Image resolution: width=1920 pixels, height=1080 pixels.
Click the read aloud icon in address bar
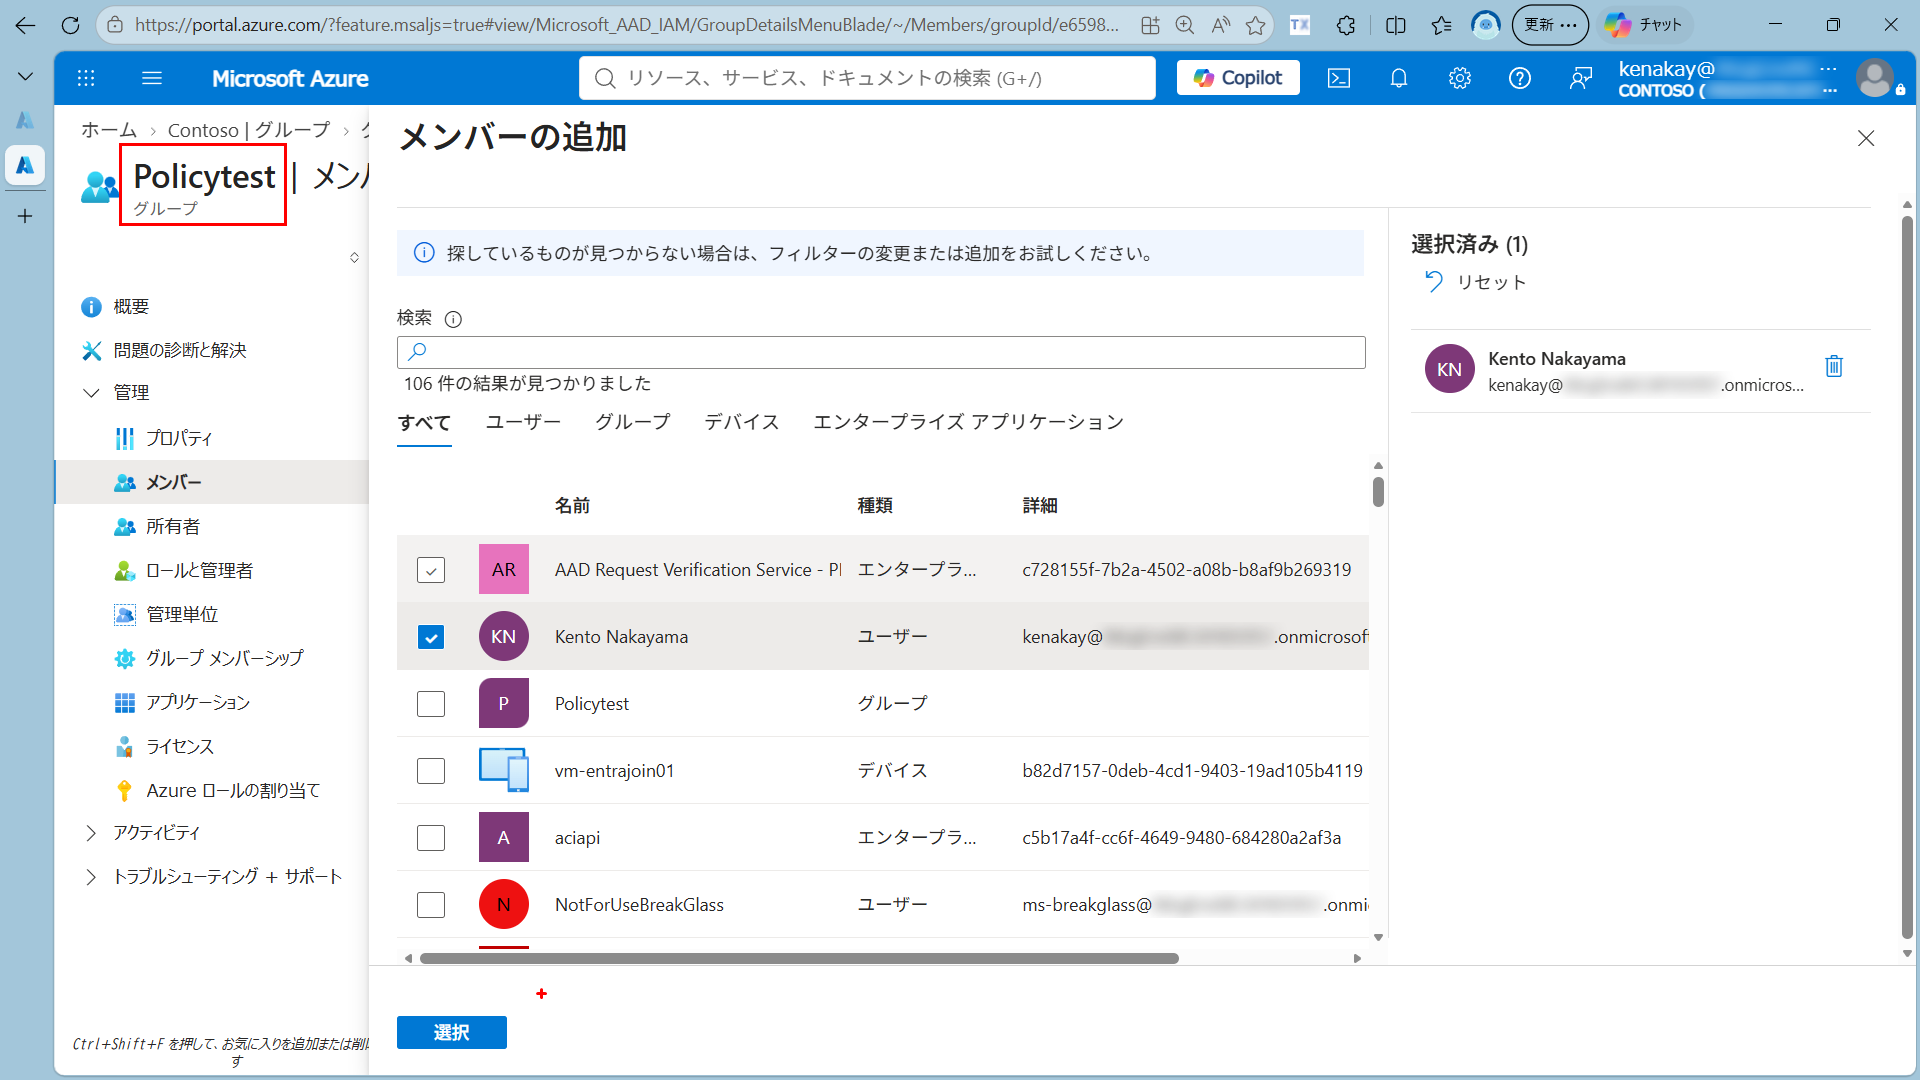[x=1221, y=25]
